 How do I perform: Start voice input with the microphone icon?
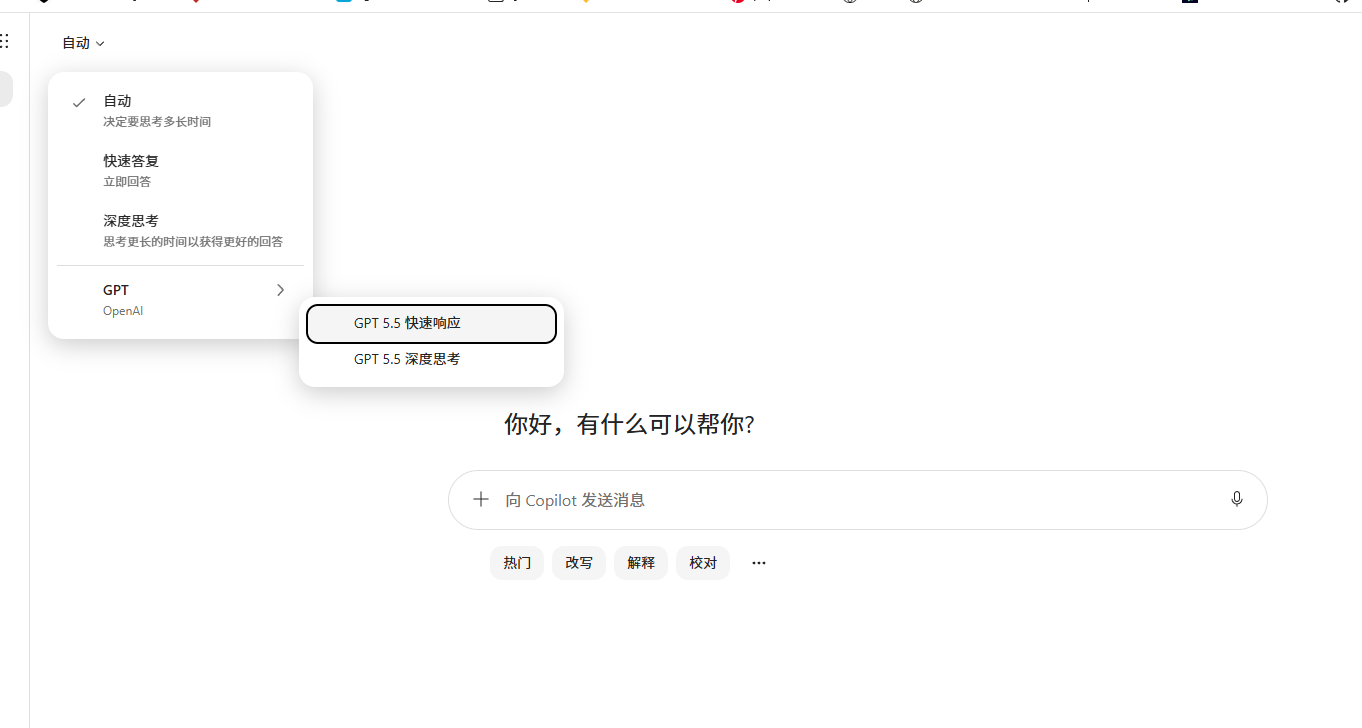(x=1237, y=500)
